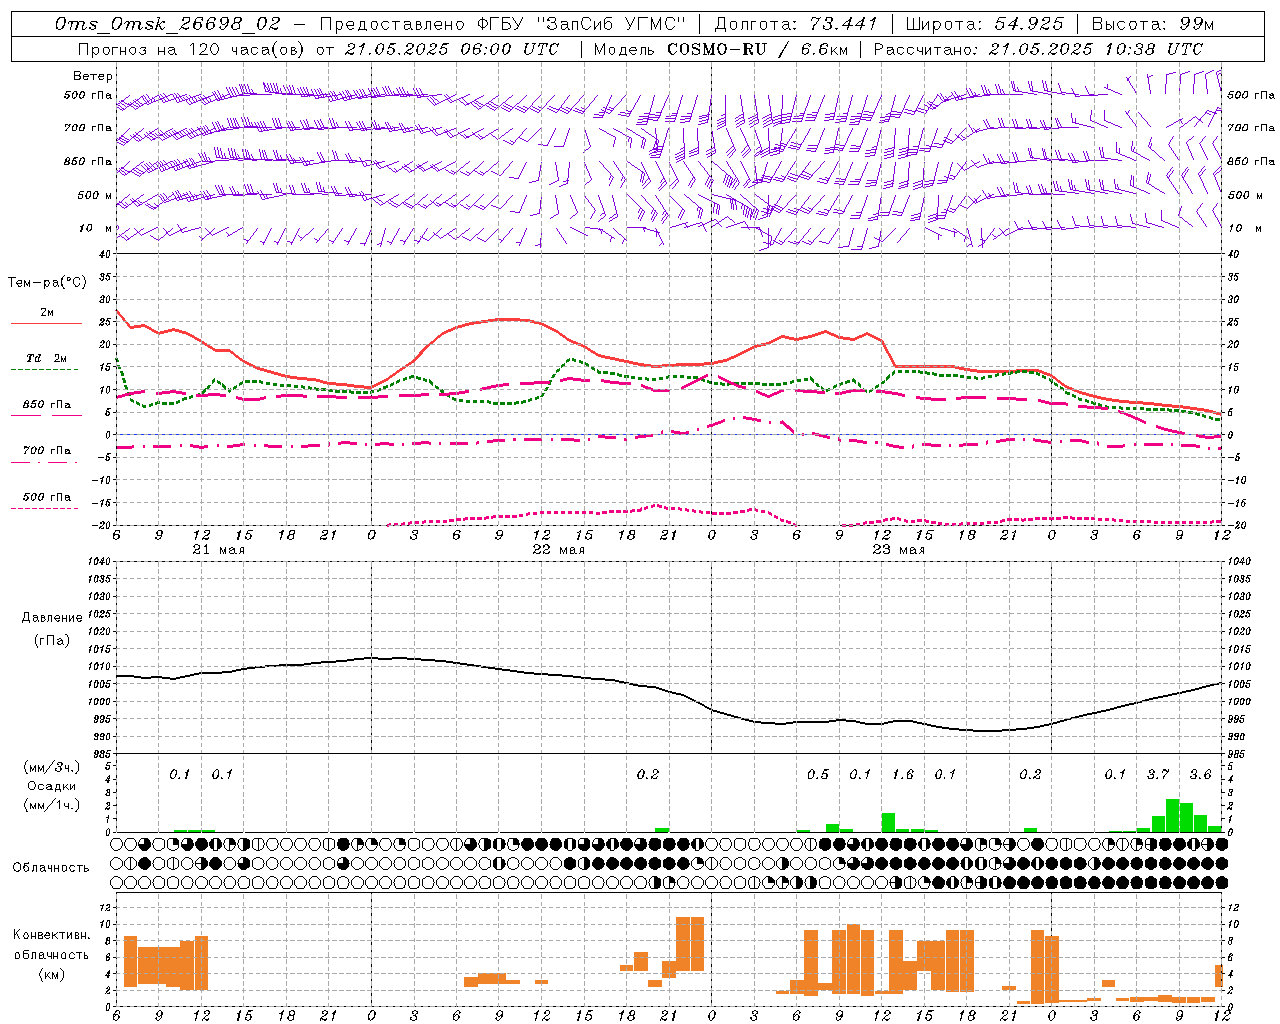This screenshot has width=1280, height=1024.
Task: Select the Тем-ра(°C) temperature panel label
Action: pyautogui.click(x=47, y=283)
